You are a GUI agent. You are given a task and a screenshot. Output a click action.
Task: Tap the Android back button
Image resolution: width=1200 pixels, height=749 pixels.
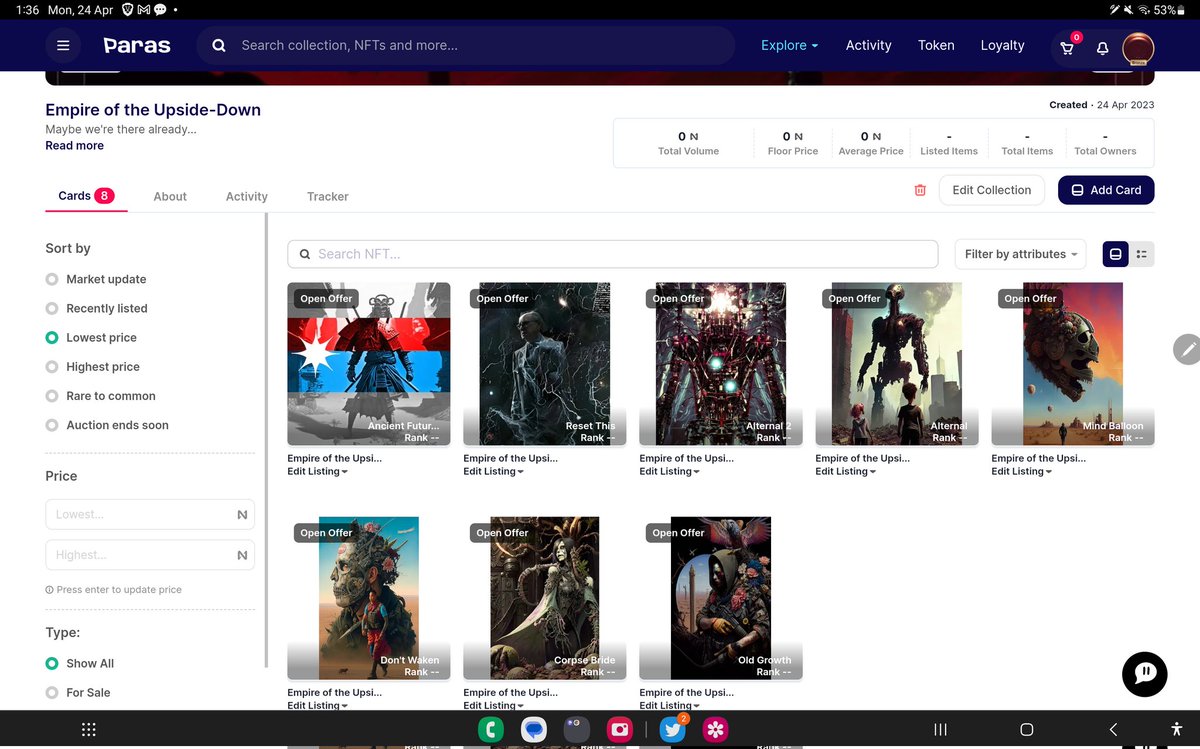[1113, 730]
